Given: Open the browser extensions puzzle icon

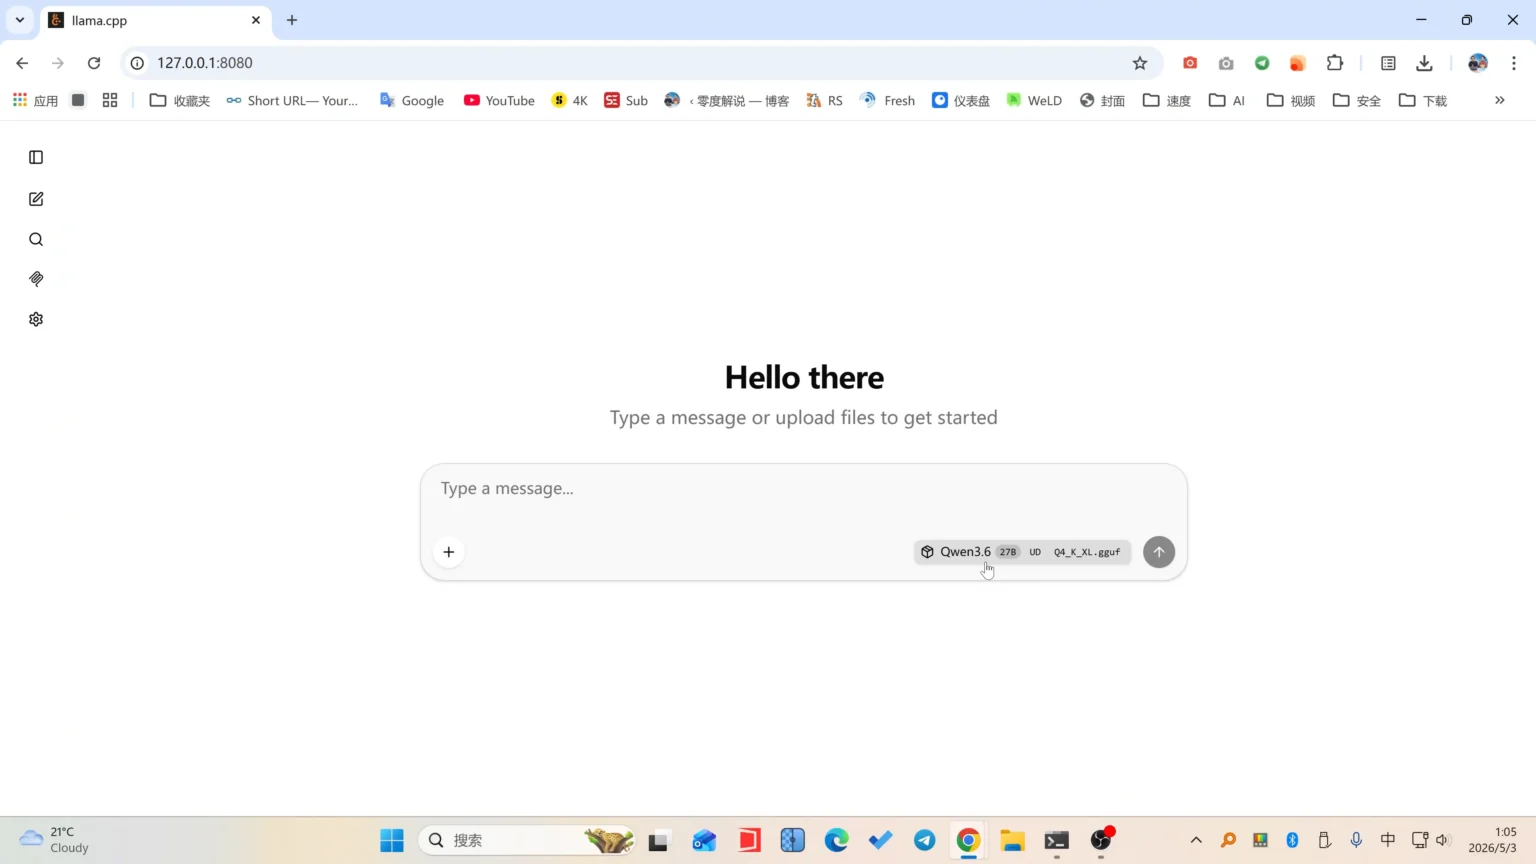Looking at the screenshot, I should [1335, 63].
